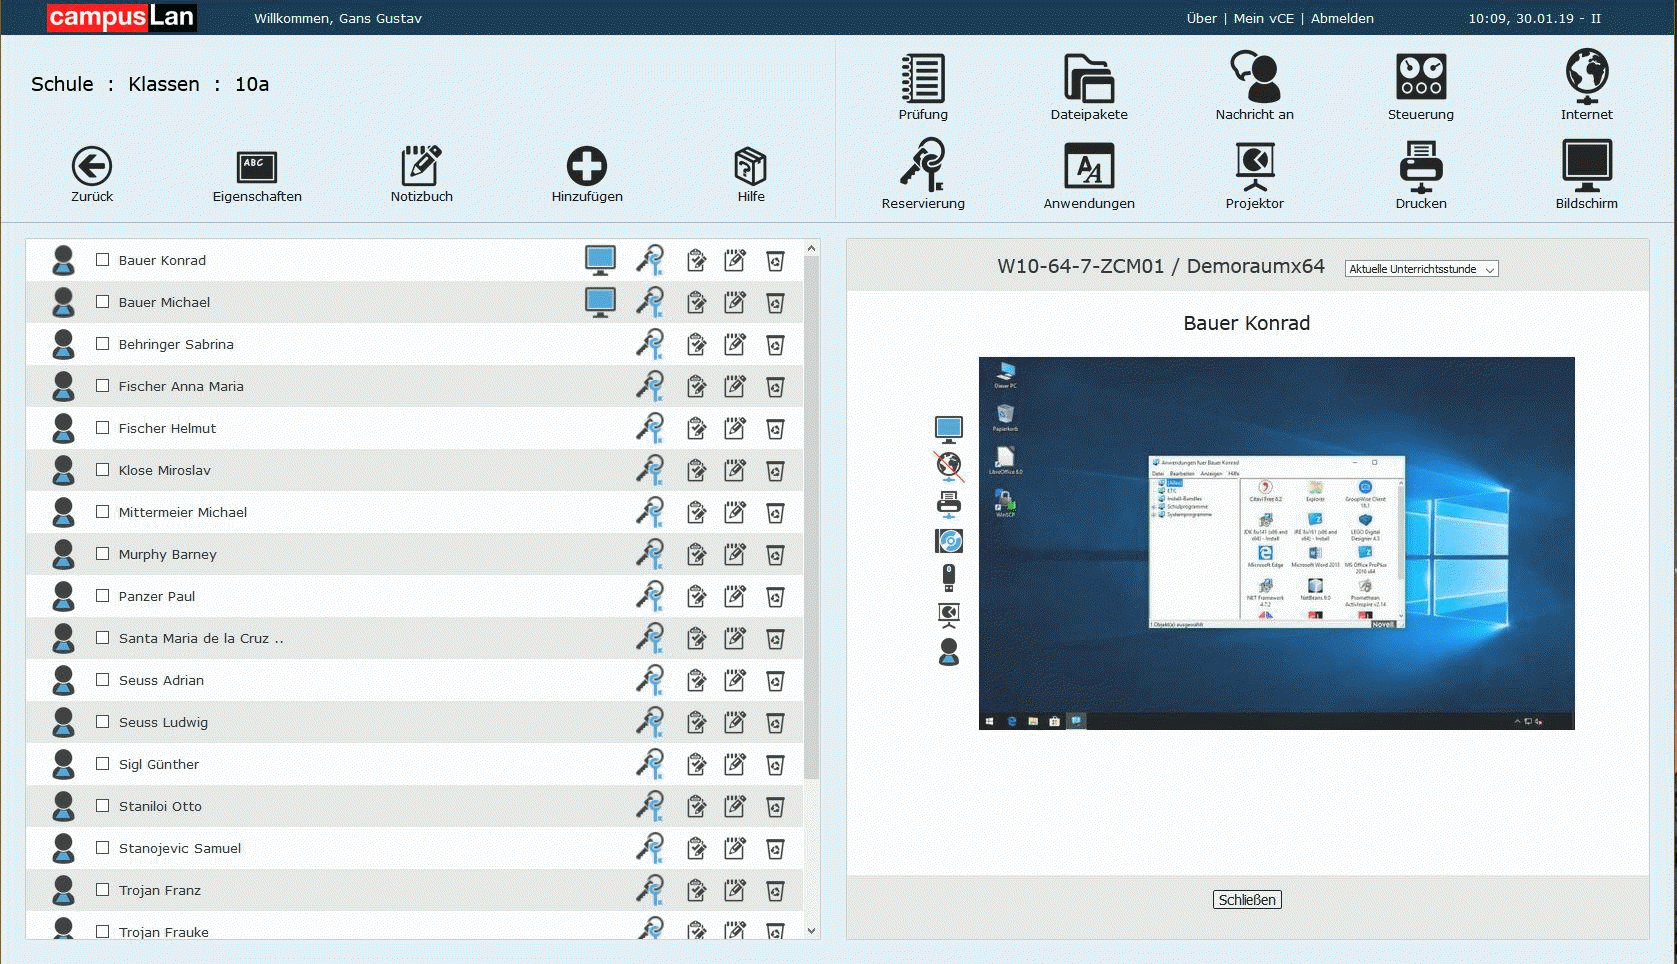This screenshot has width=1677, height=964.
Task: Click the Mein vCE menu link
Action: [x=1263, y=18]
